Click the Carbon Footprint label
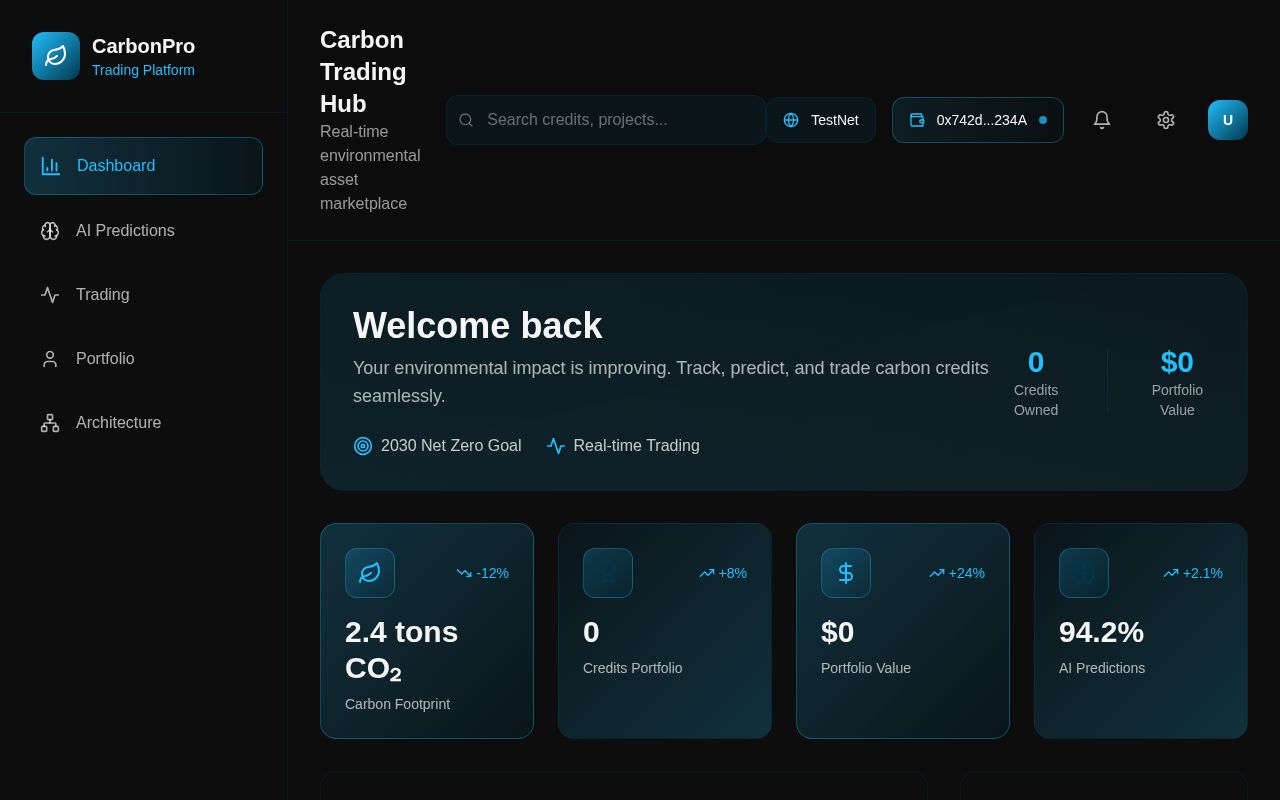The height and width of the screenshot is (800, 1280). (397, 704)
